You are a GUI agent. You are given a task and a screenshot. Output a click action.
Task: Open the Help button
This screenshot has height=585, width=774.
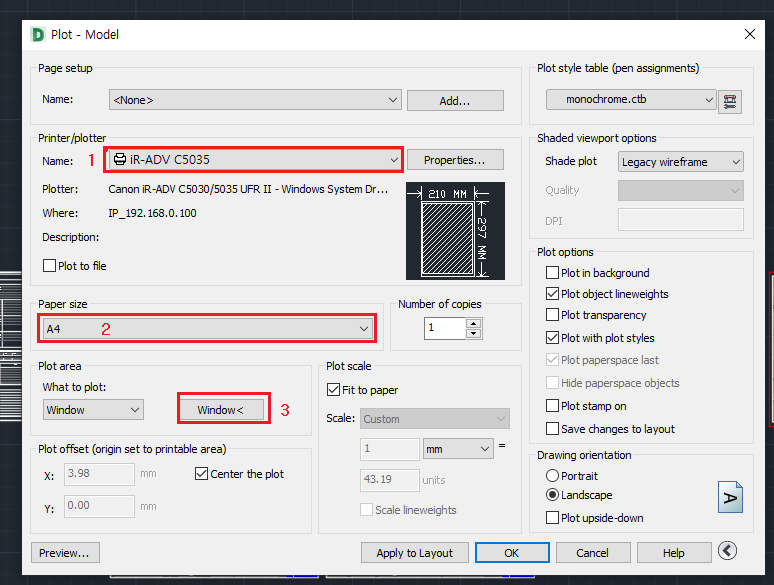coord(674,552)
